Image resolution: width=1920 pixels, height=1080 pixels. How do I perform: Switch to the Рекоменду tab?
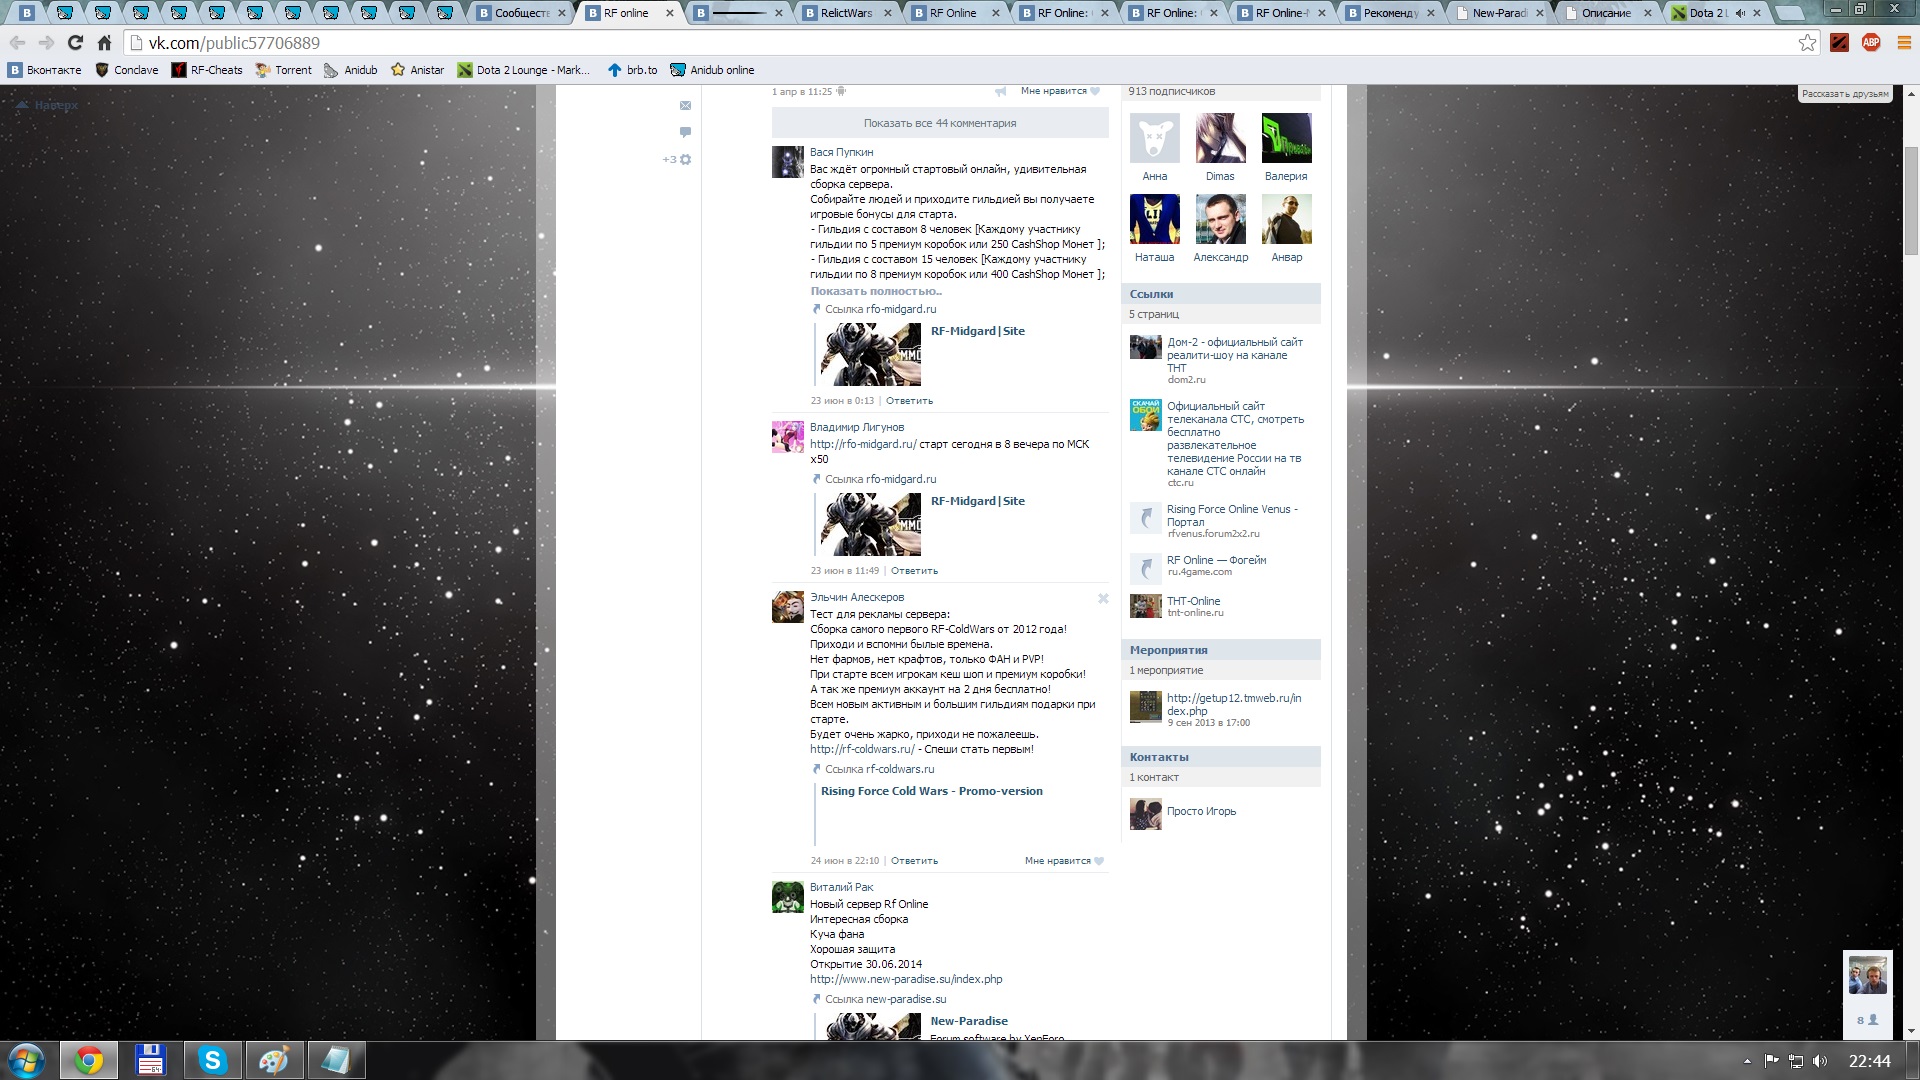click(1391, 13)
